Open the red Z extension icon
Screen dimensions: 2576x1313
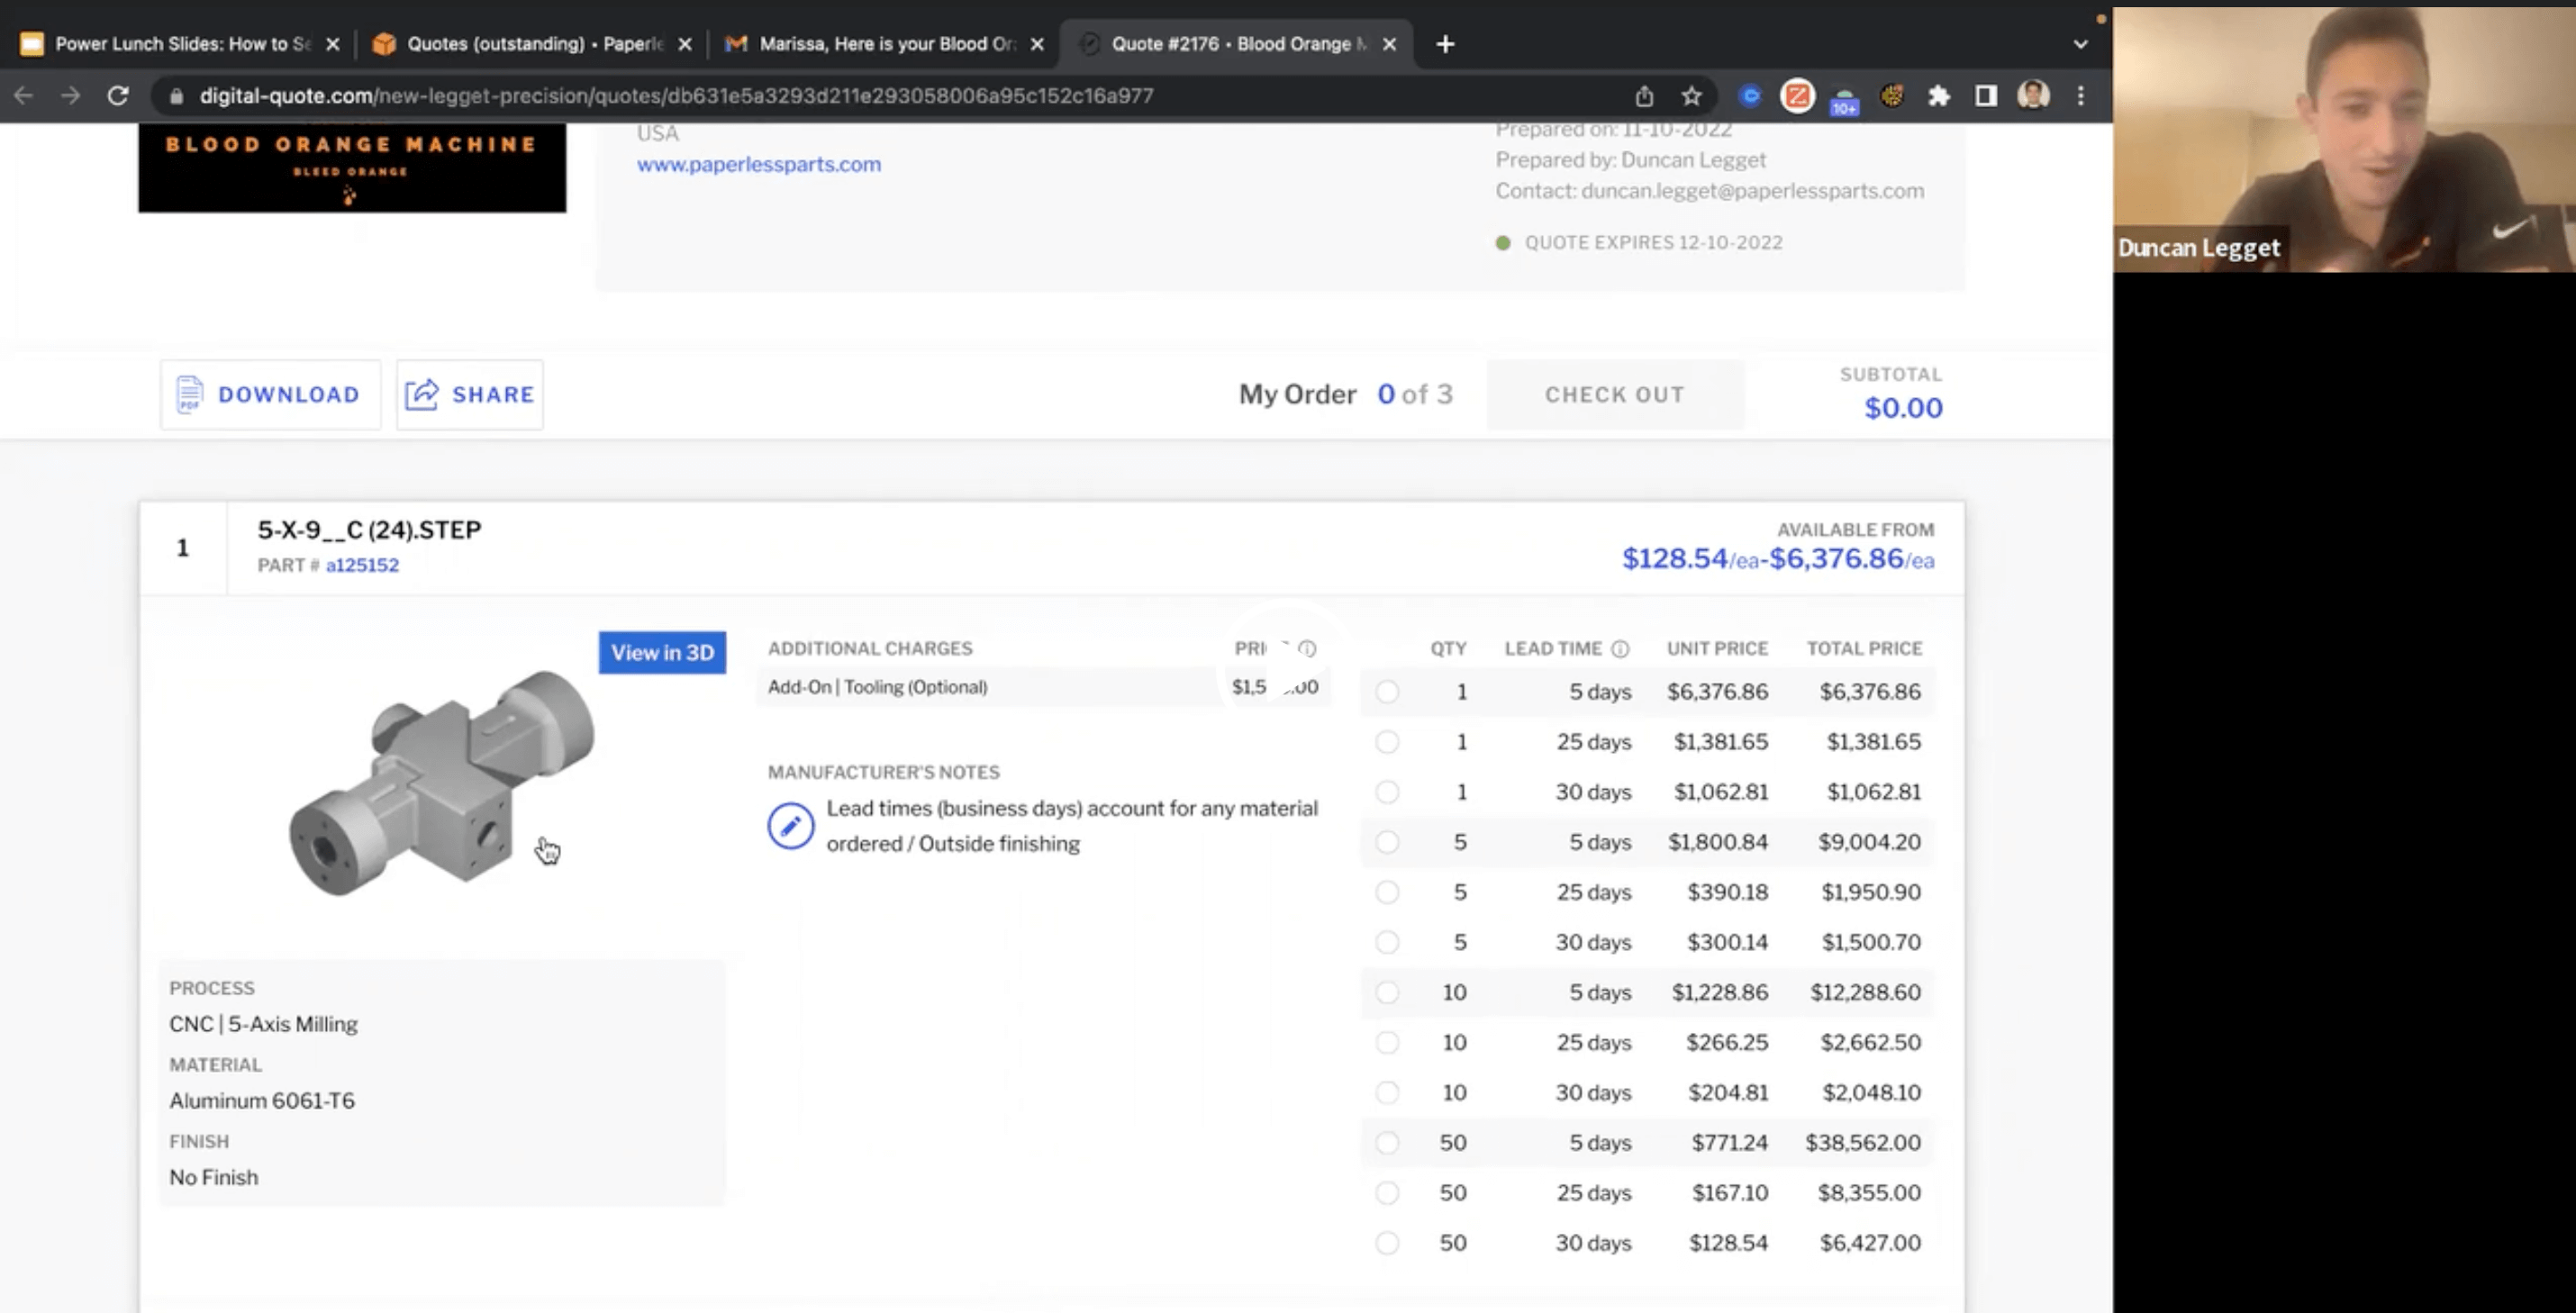pyautogui.click(x=1797, y=96)
